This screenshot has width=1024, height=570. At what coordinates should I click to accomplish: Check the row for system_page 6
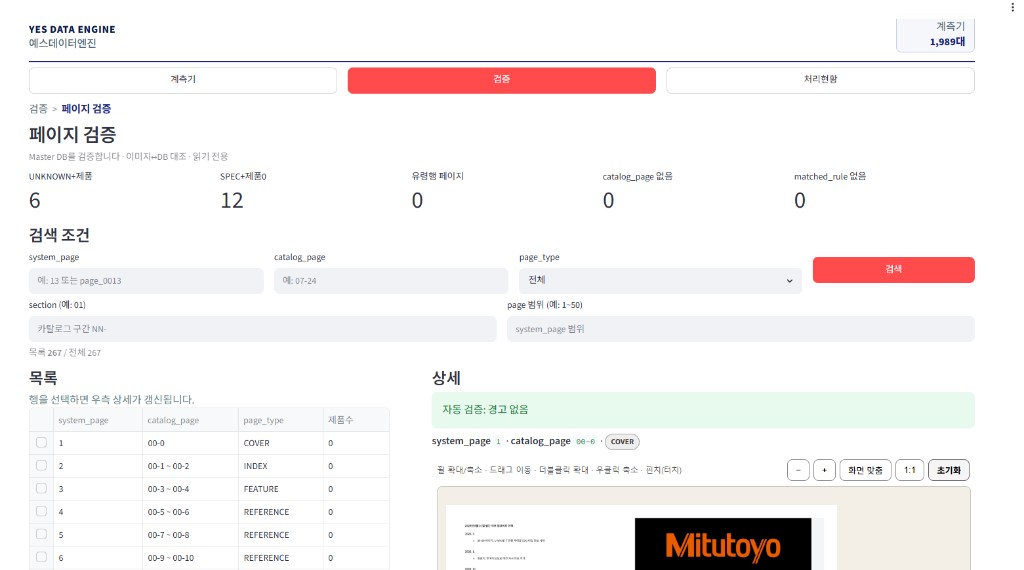tap(41, 557)
